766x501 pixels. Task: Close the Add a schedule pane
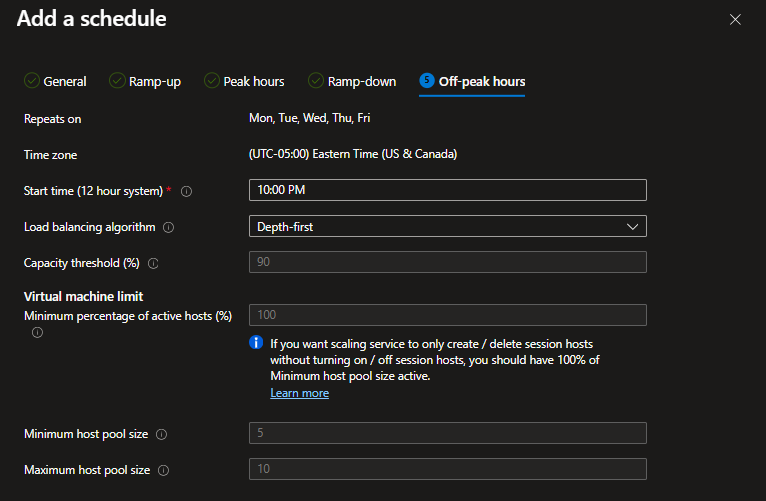tap(735, 20)
